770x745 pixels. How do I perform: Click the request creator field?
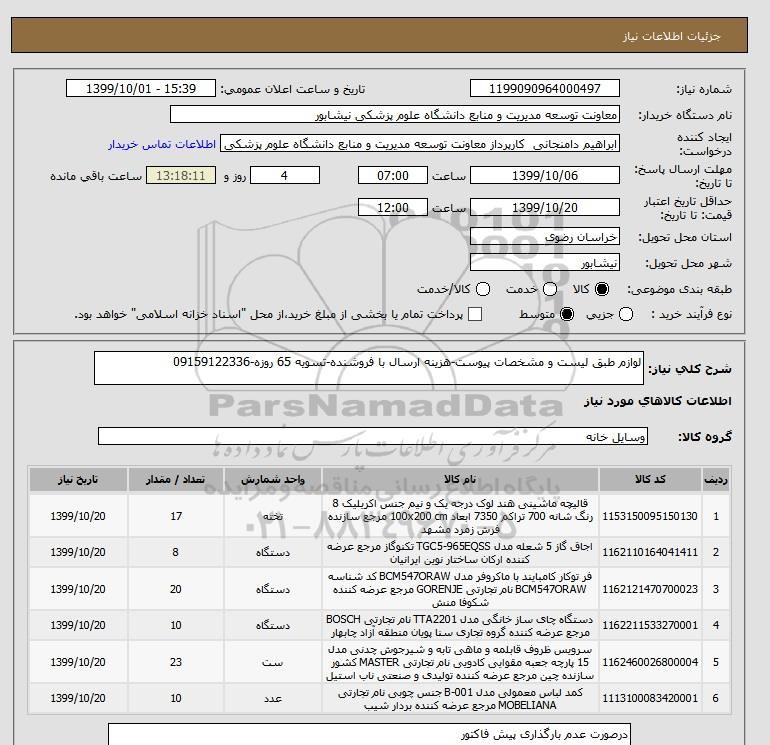click(420, 144)
